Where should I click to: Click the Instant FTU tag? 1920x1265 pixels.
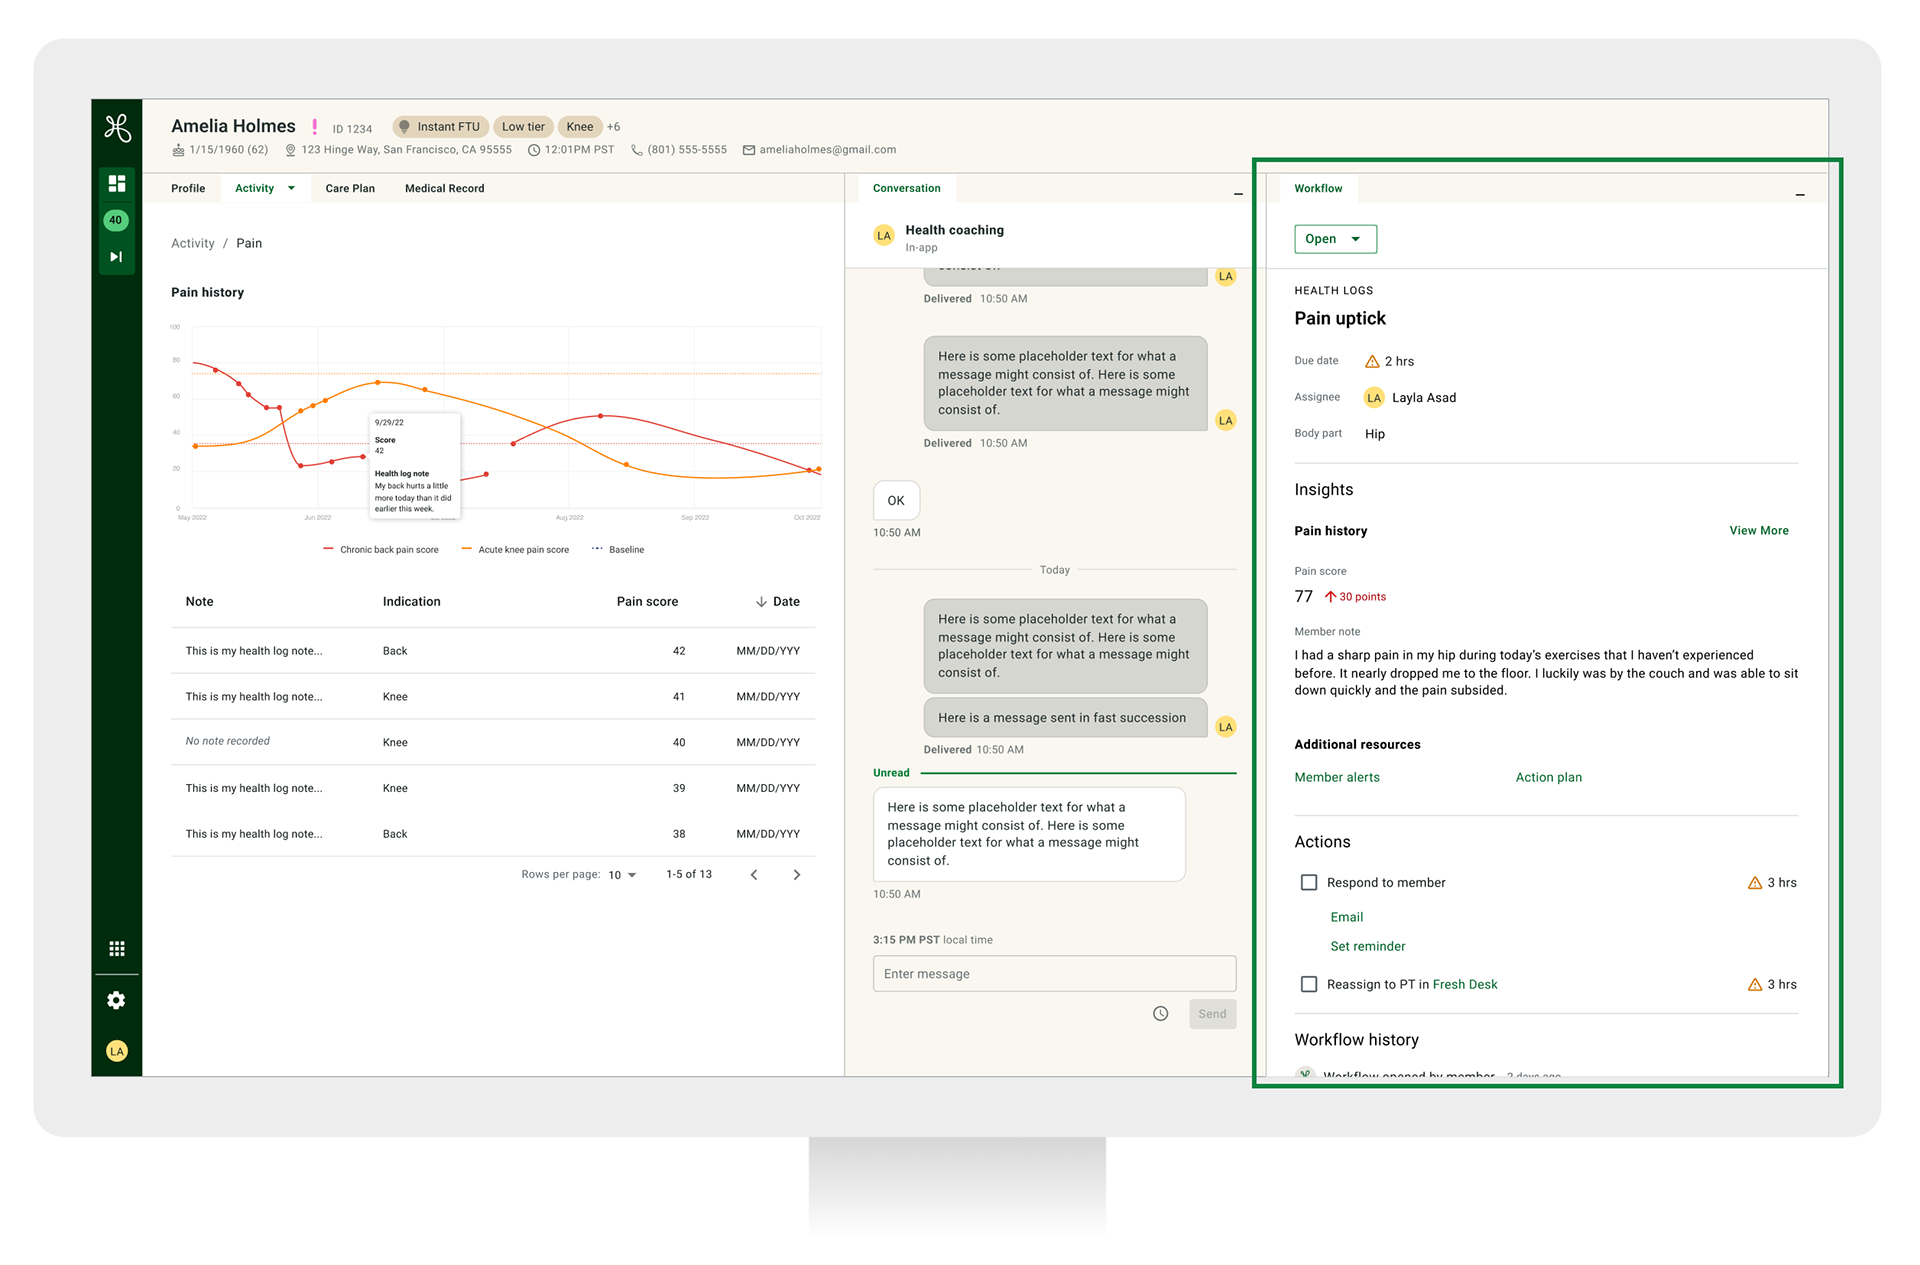click(439, 127)
